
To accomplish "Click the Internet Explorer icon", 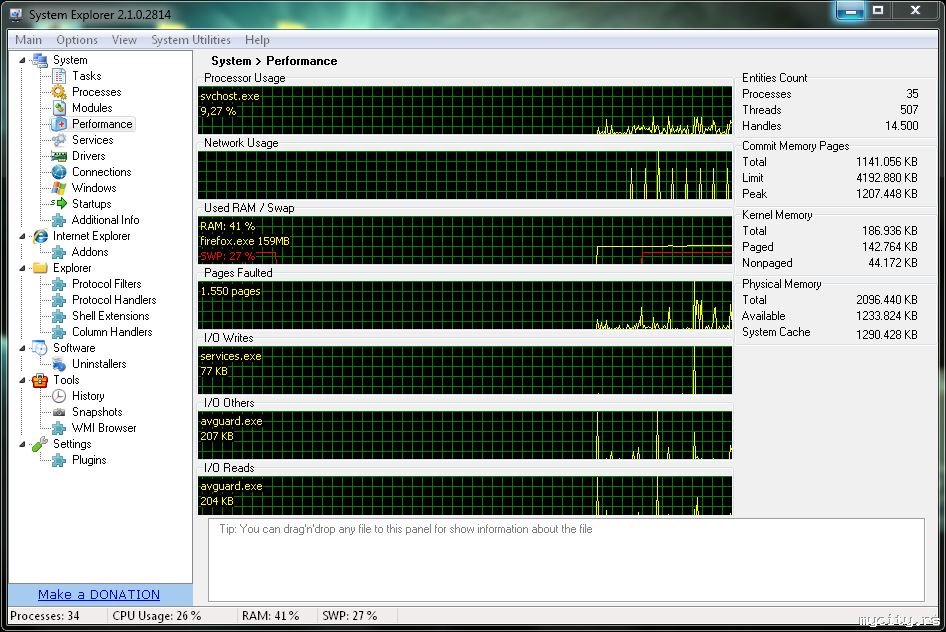I will (40, 236).
